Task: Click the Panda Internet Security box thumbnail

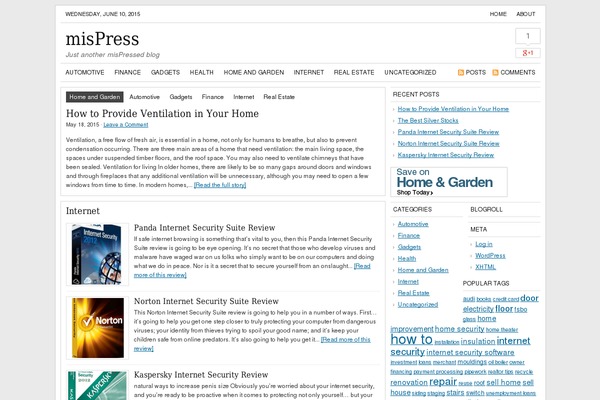Action: tap(98, 255)
